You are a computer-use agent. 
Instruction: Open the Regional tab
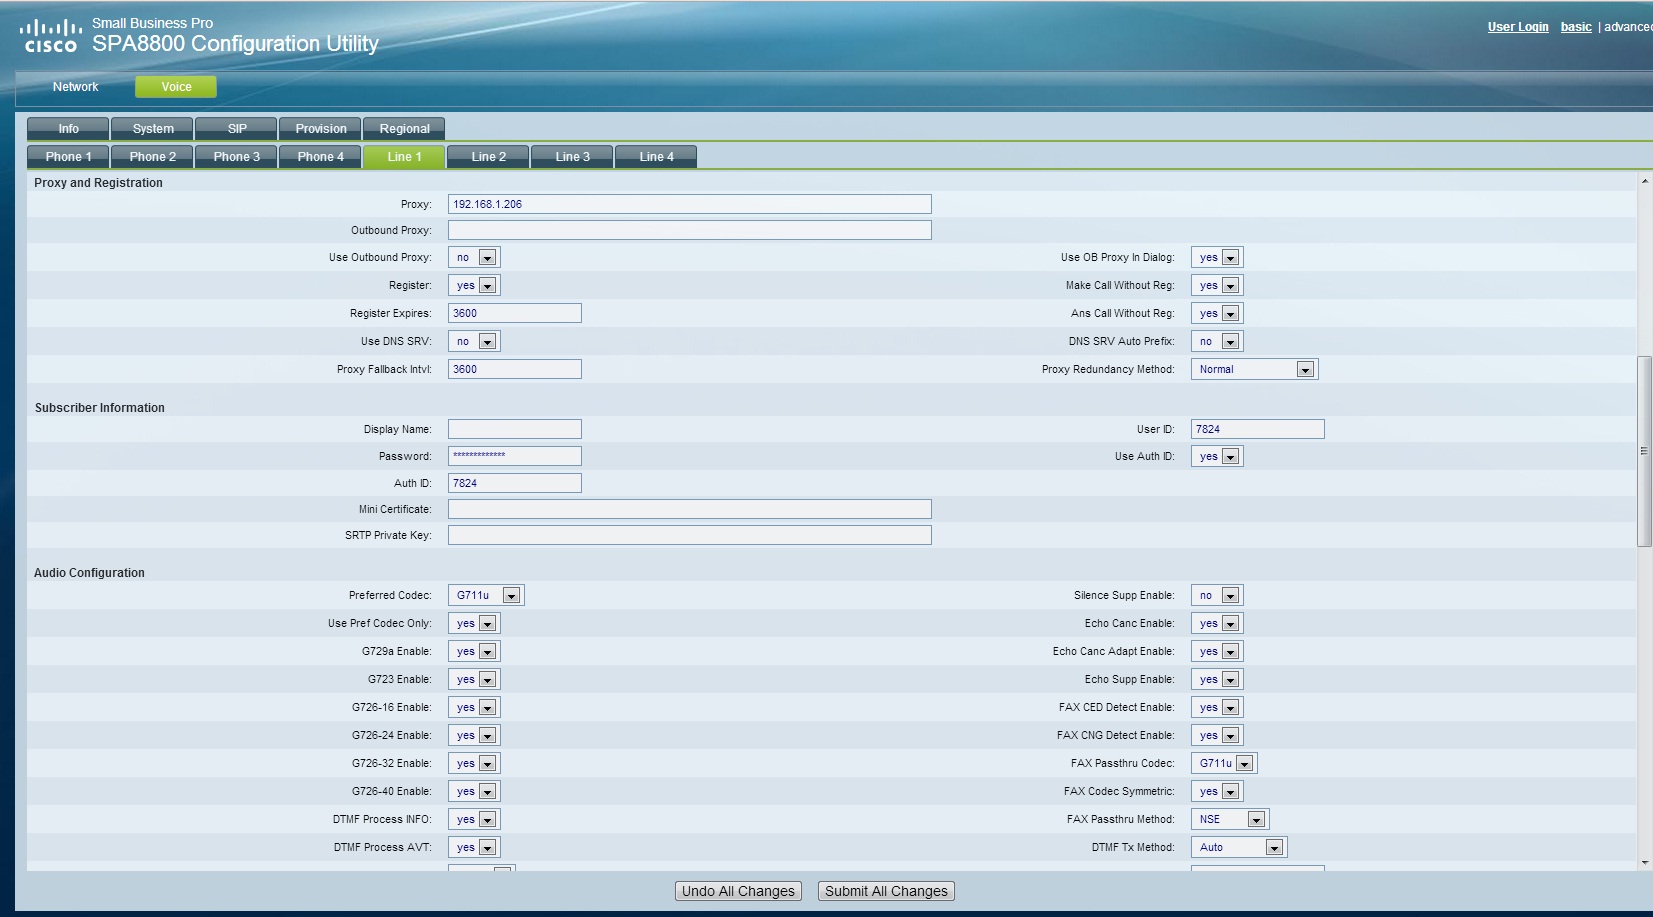tap(404, 129)
